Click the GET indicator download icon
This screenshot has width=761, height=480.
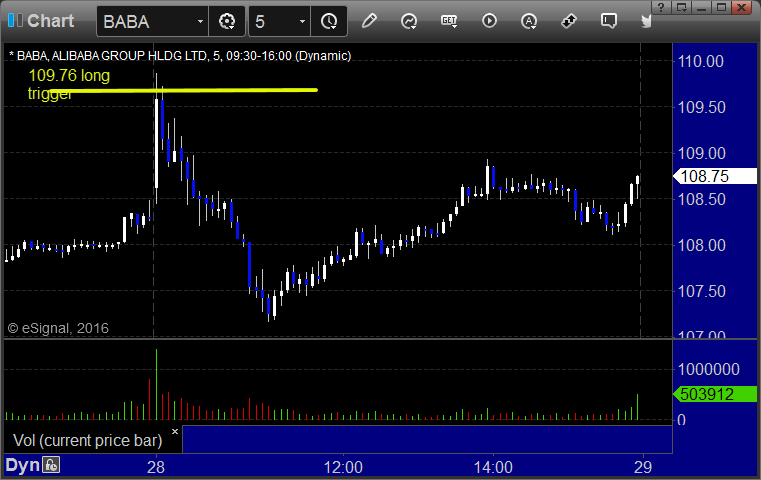pos(449,21)
